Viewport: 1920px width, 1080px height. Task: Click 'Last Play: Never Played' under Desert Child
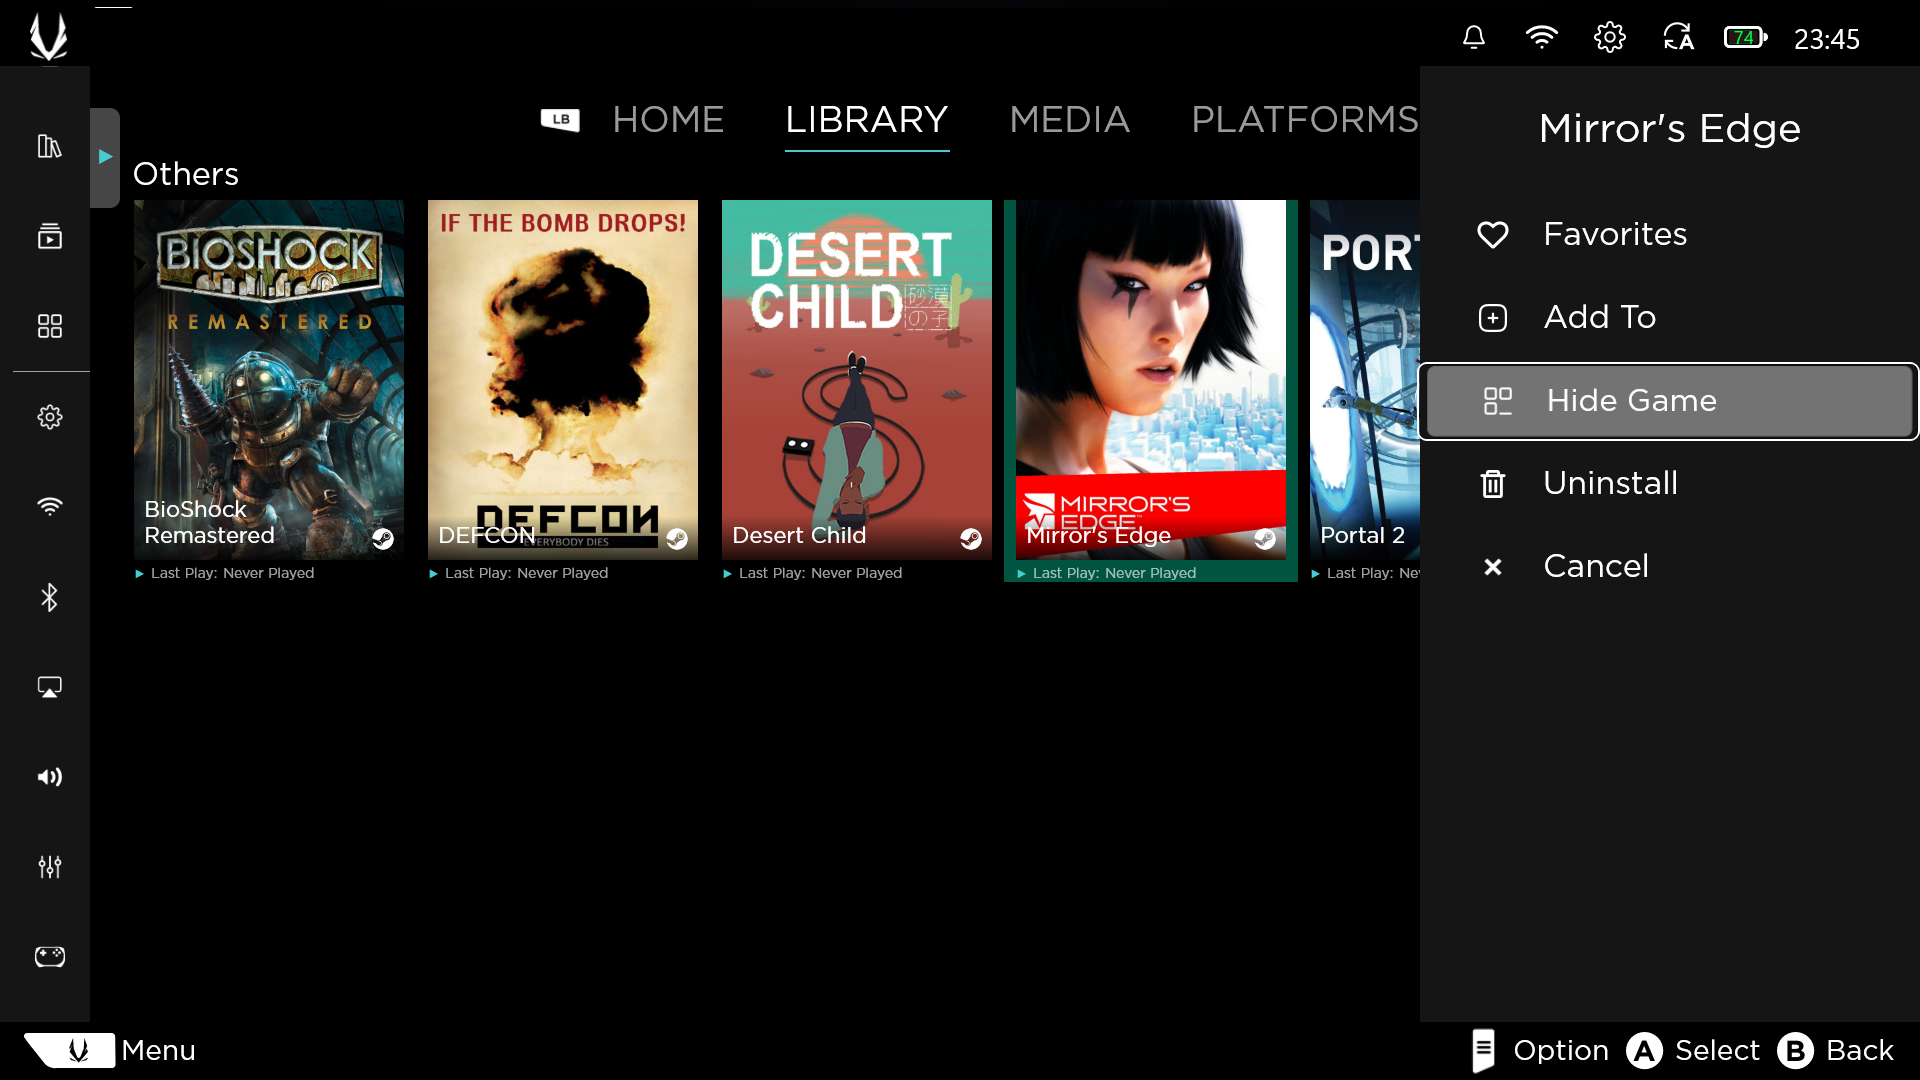point(820,574)
